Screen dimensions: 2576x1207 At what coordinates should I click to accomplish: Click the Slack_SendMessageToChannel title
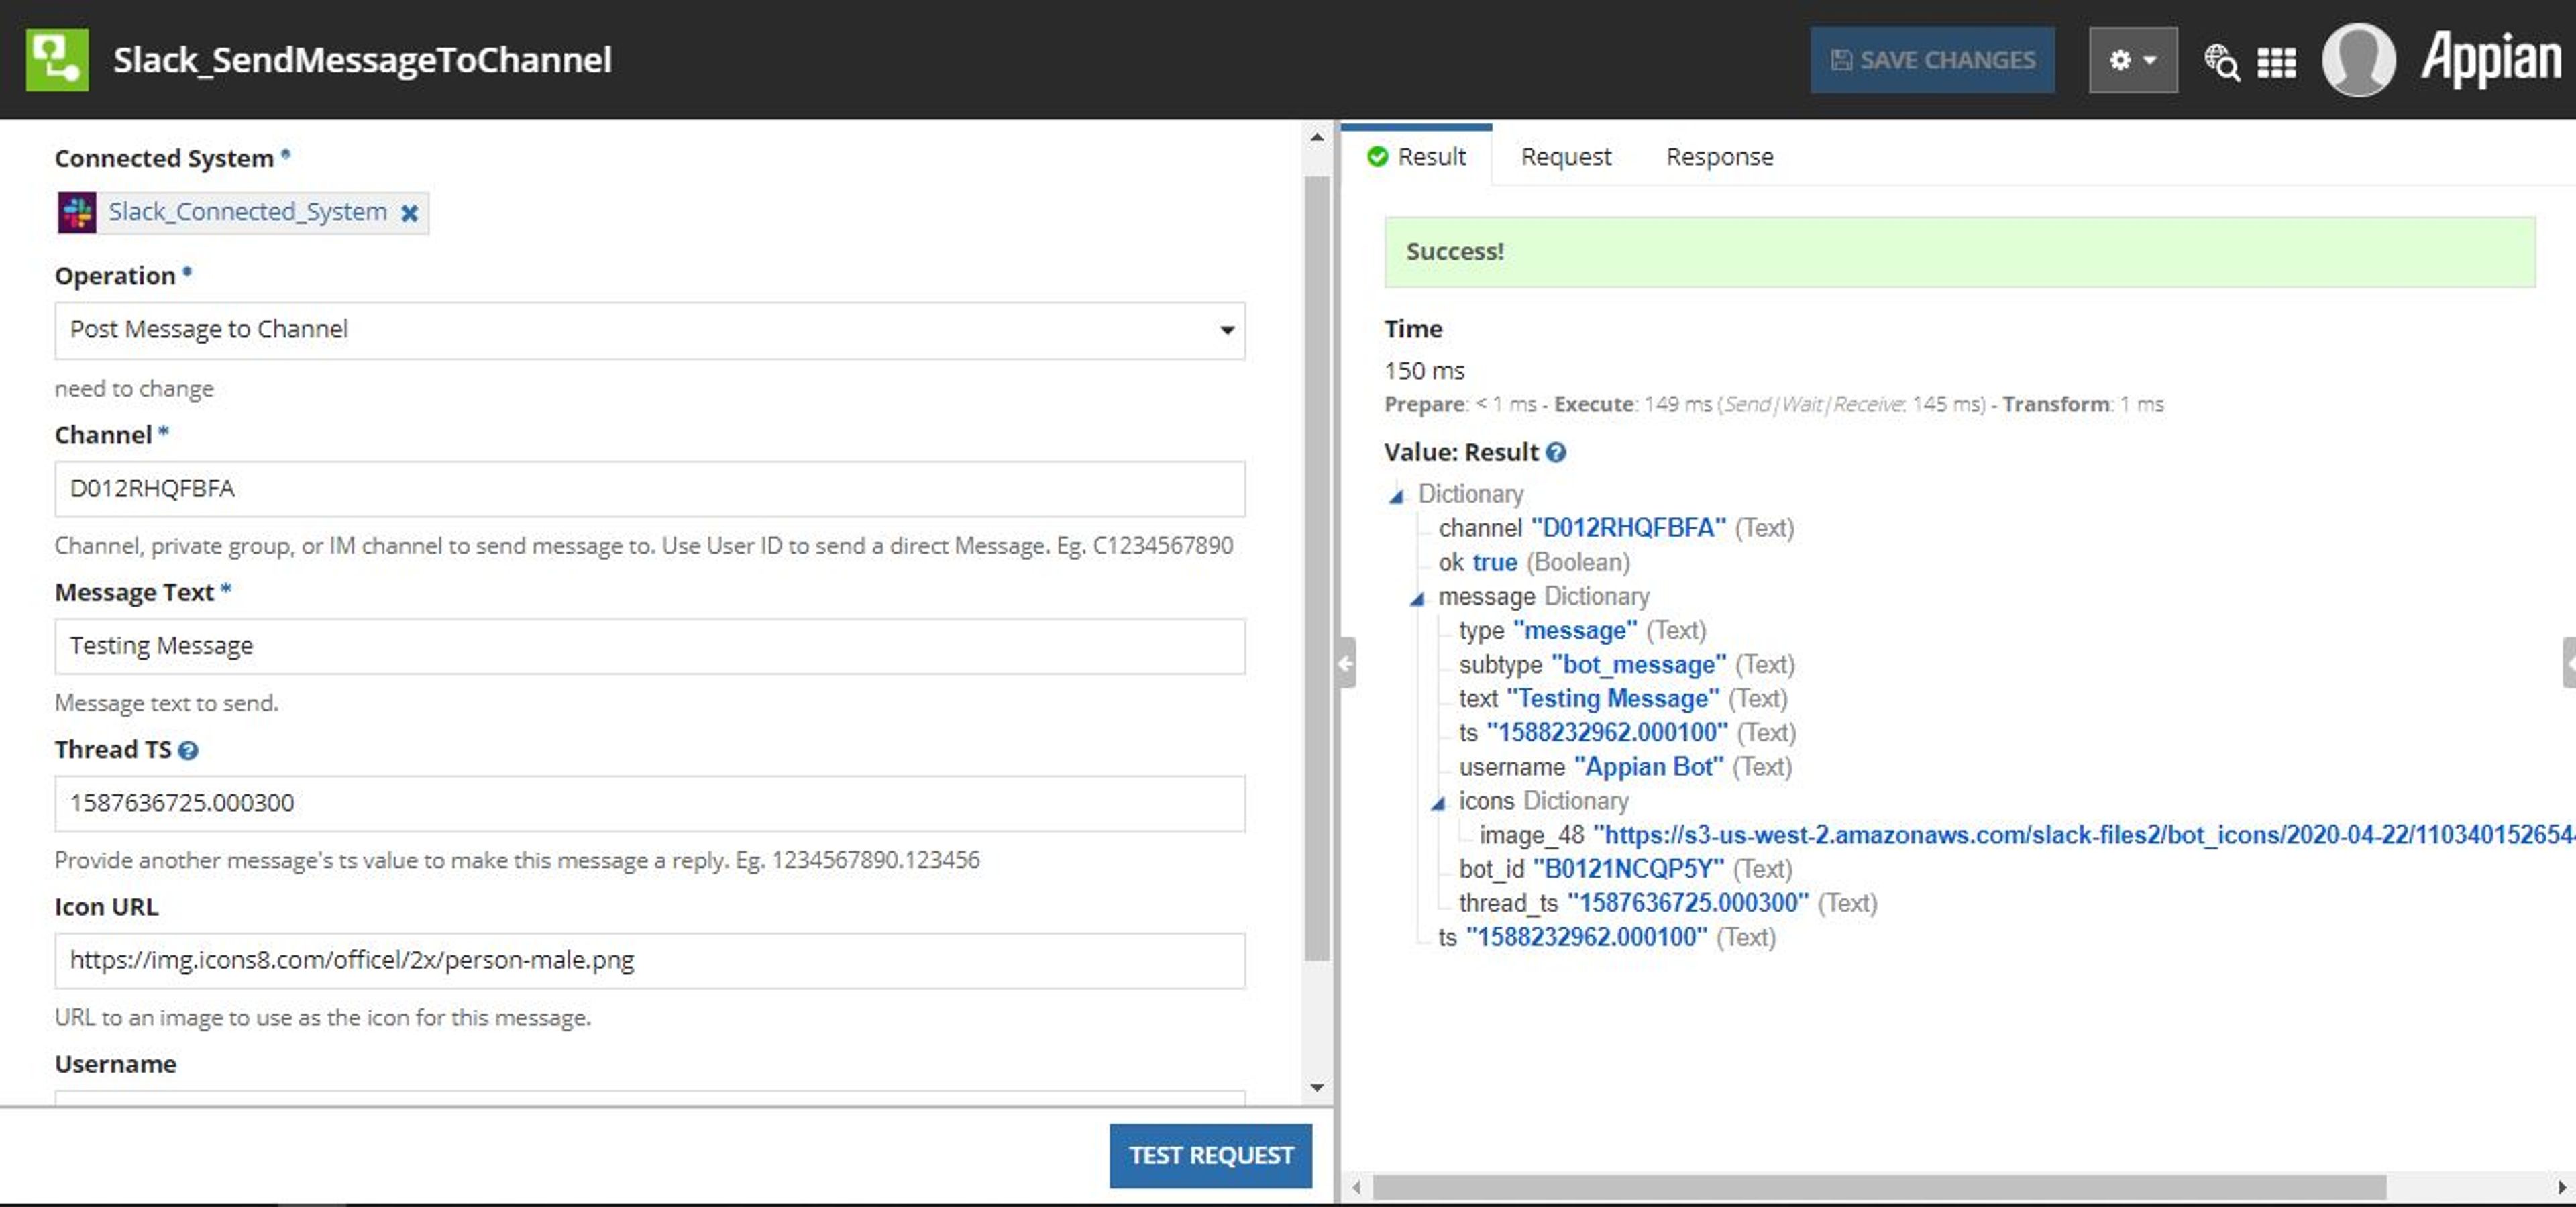point(362,60)
